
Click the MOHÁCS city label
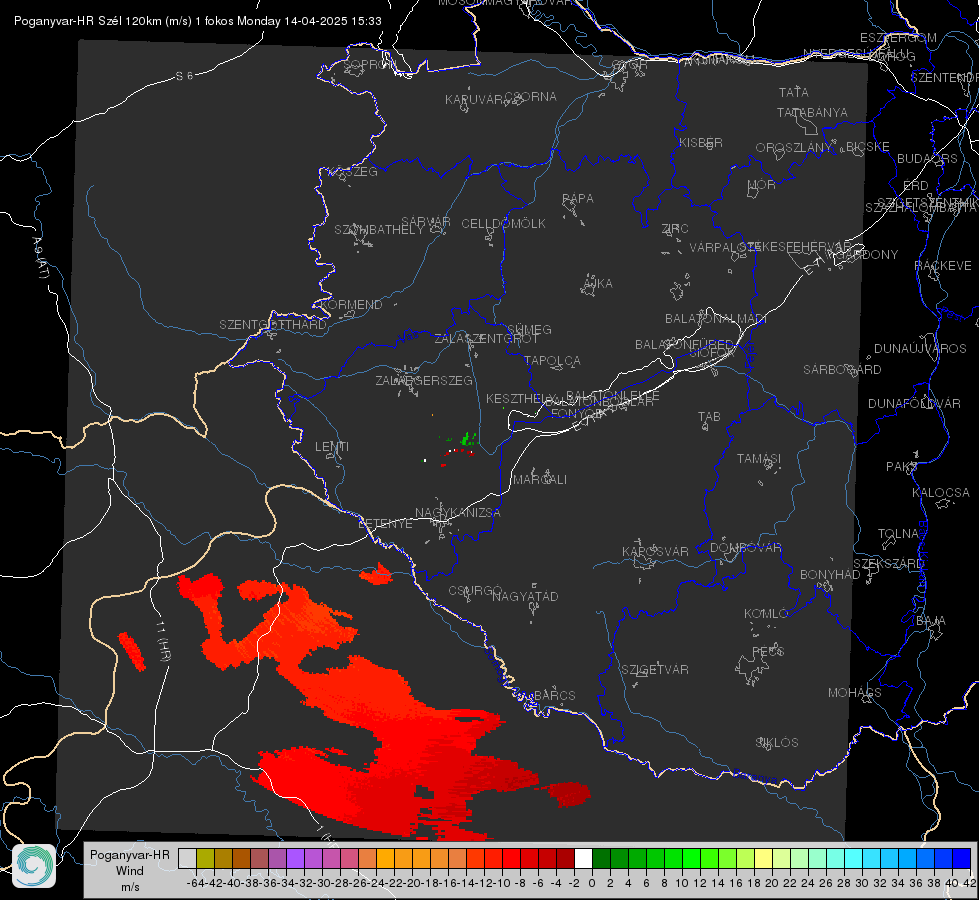(x=855, y=693)
